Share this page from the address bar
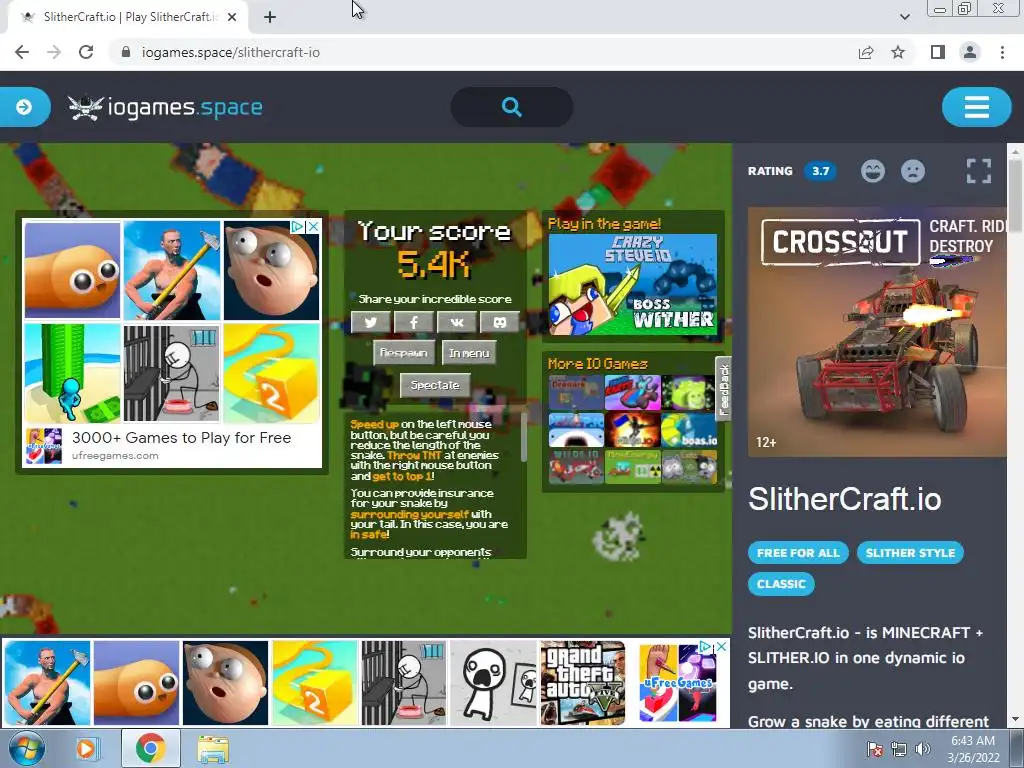The image size is (1024, 768). [866, 52]
